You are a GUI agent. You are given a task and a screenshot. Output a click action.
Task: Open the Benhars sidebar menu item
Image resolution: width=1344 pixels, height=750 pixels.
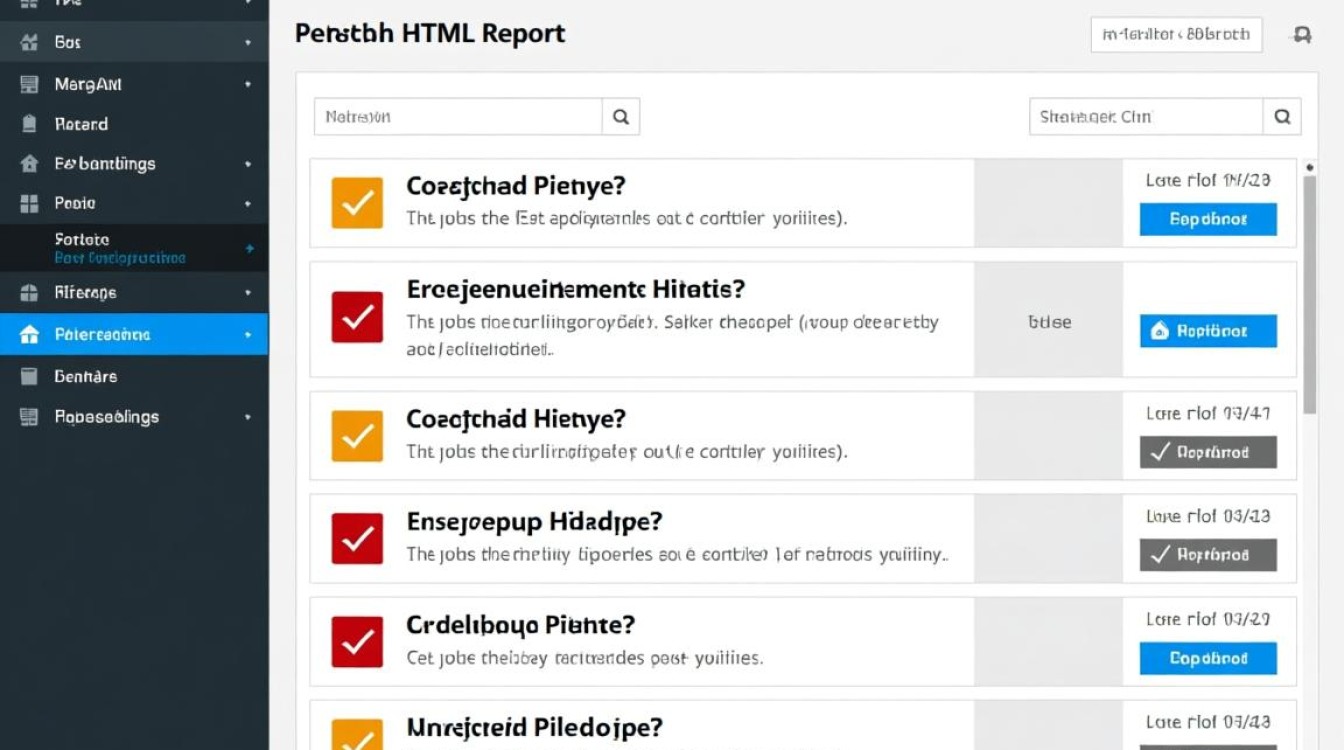click(86, 376)
